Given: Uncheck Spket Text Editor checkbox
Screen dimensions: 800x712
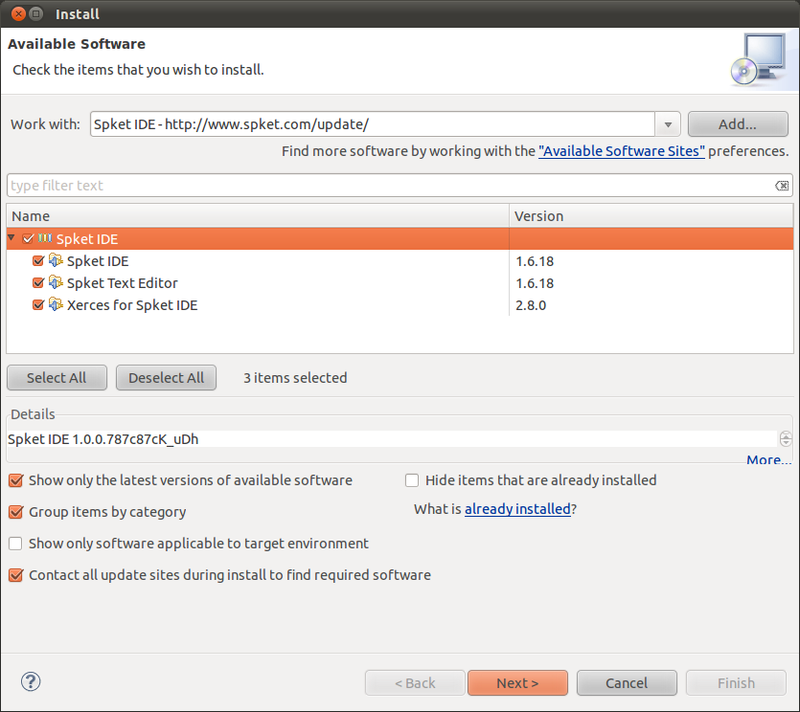Looking at the screenshot, I should click(38, 283).
